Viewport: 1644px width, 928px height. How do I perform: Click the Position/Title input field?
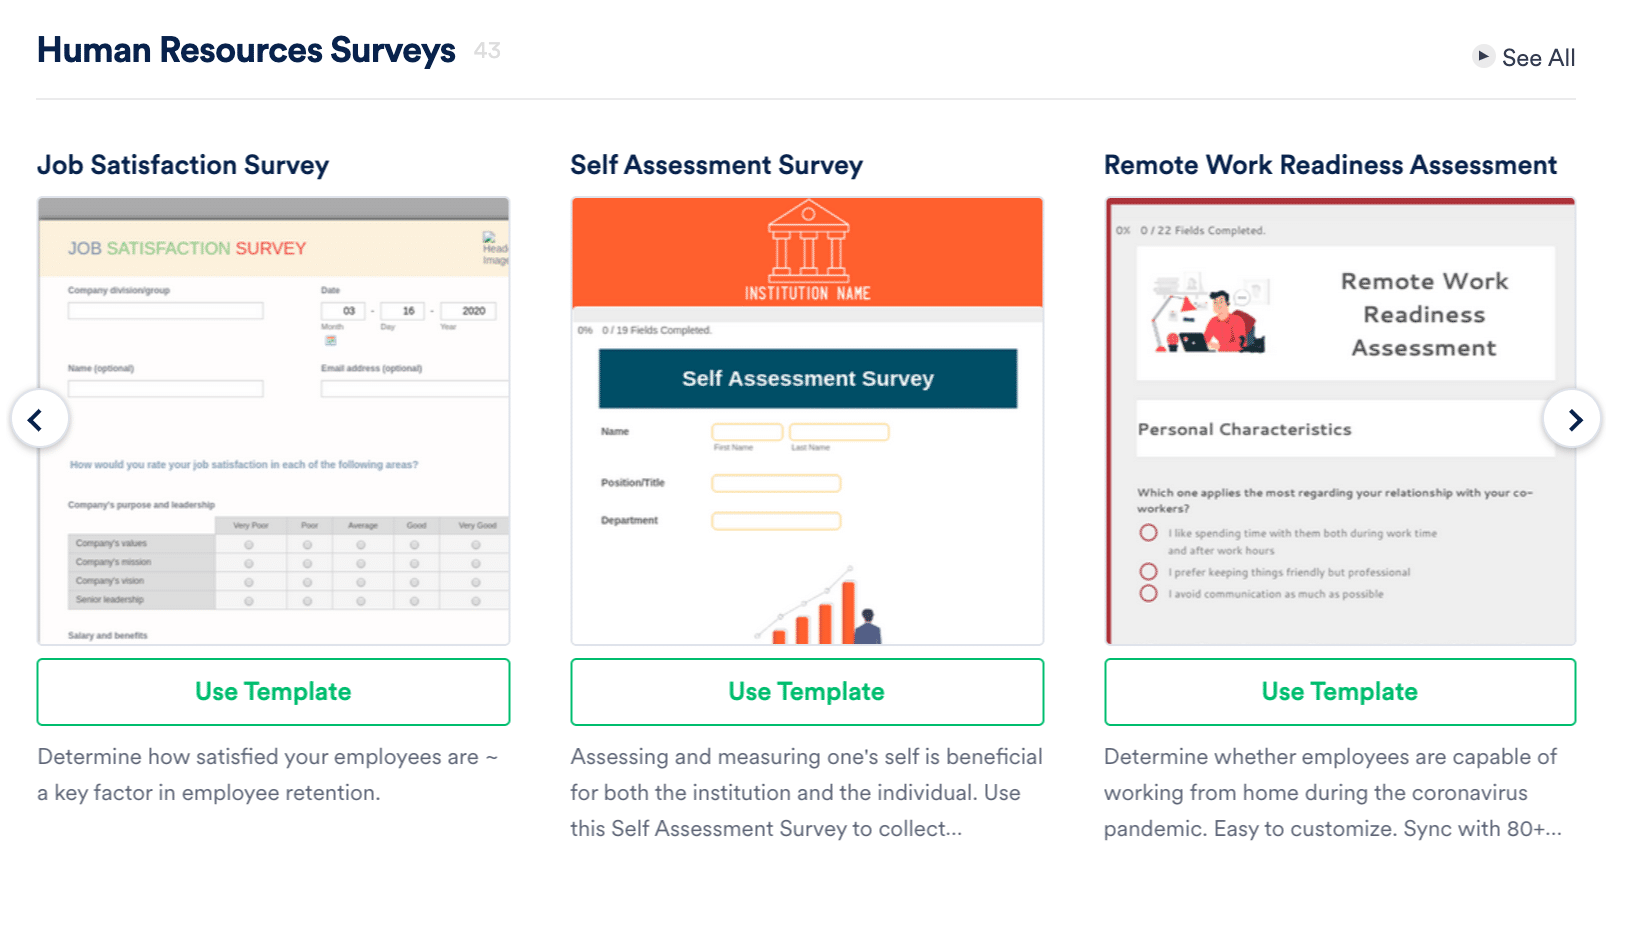pos(776,483)
